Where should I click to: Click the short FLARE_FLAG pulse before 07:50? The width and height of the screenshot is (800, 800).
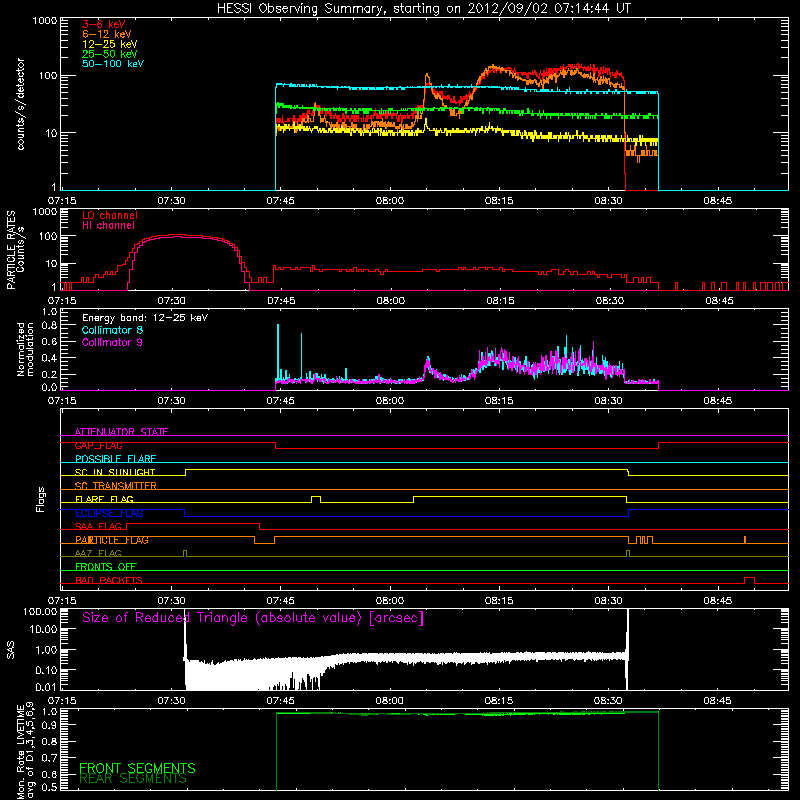(316, 499)
